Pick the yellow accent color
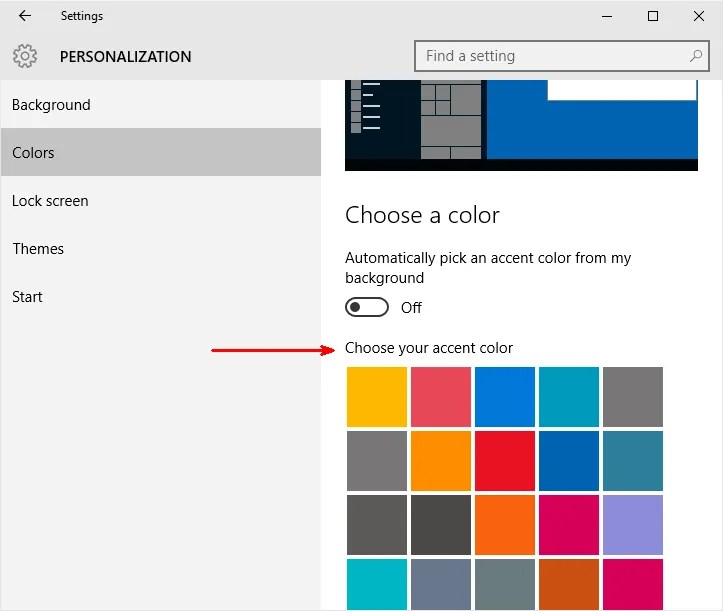The height and width of the screenshot is (611, 723). (377, 397)
